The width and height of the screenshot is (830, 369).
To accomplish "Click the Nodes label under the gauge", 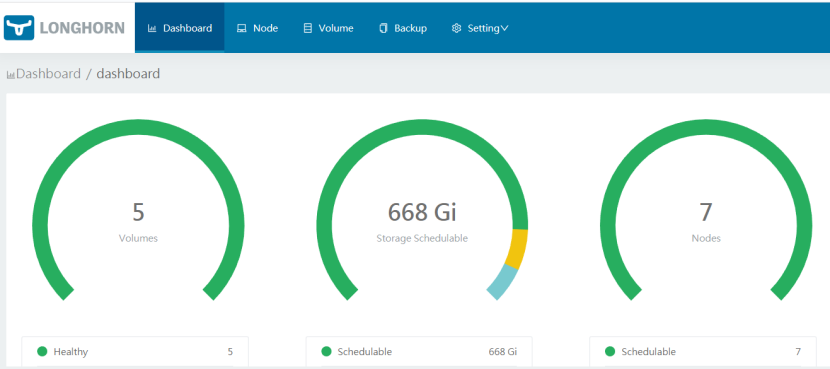I will pyautogui.click(x=706, y=238).
